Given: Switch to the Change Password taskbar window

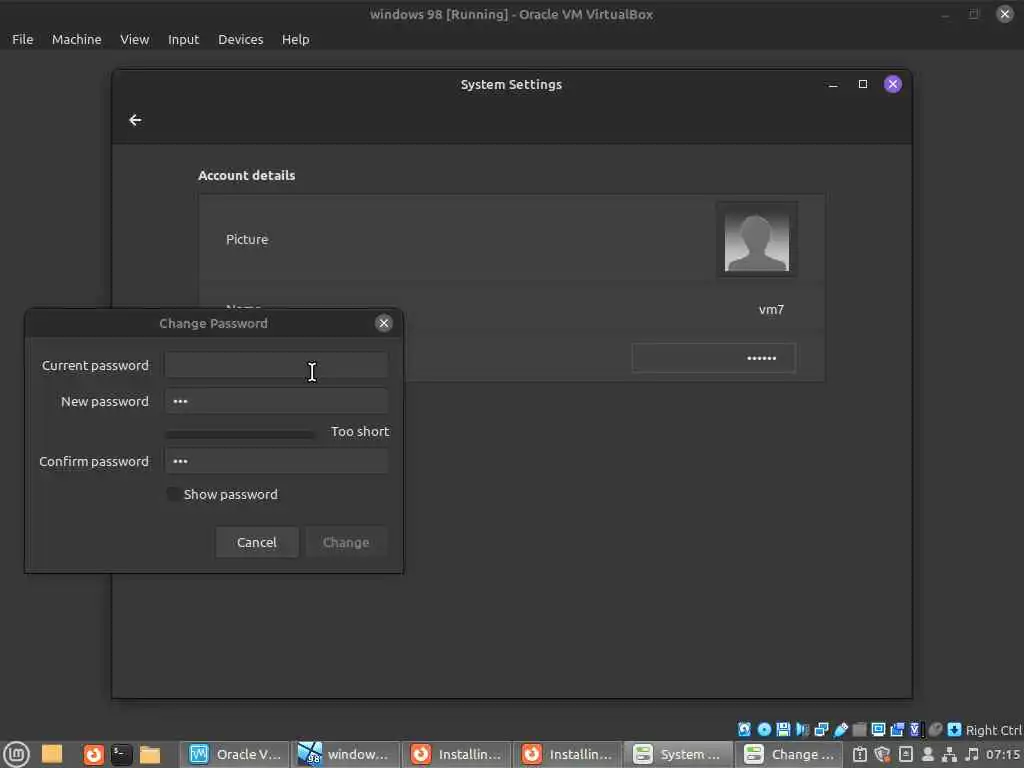Looking at the screenshot, I should tap(790, 754).
